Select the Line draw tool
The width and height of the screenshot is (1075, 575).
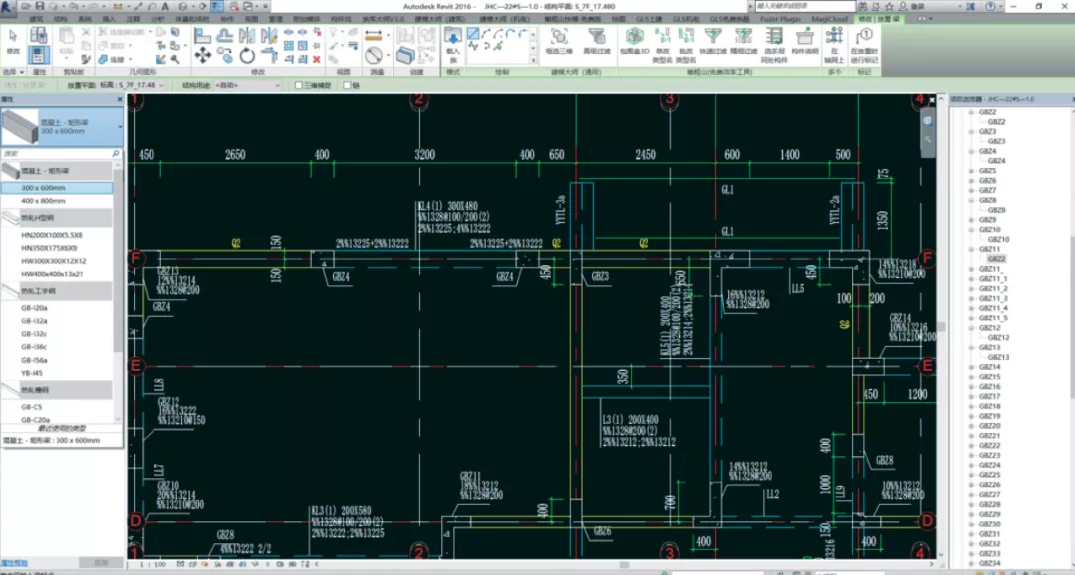[473, 34]
